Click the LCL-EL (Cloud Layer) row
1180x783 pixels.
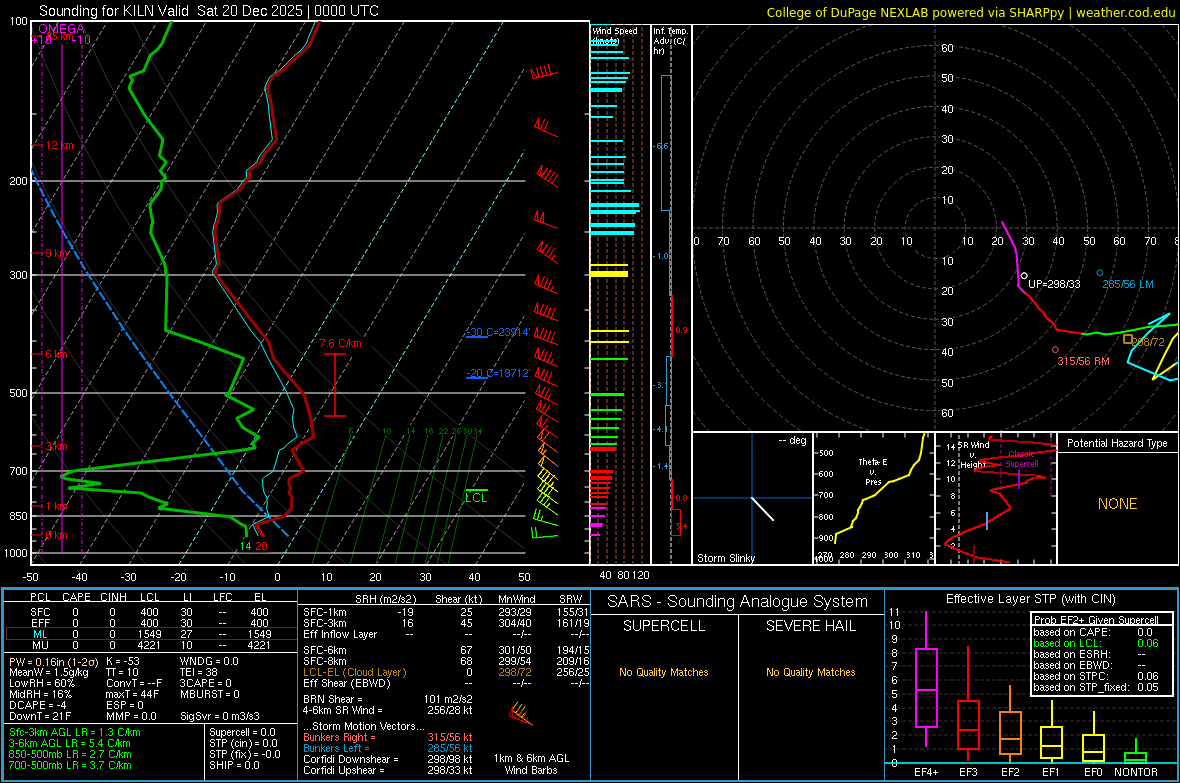click(x=446, y=672)
